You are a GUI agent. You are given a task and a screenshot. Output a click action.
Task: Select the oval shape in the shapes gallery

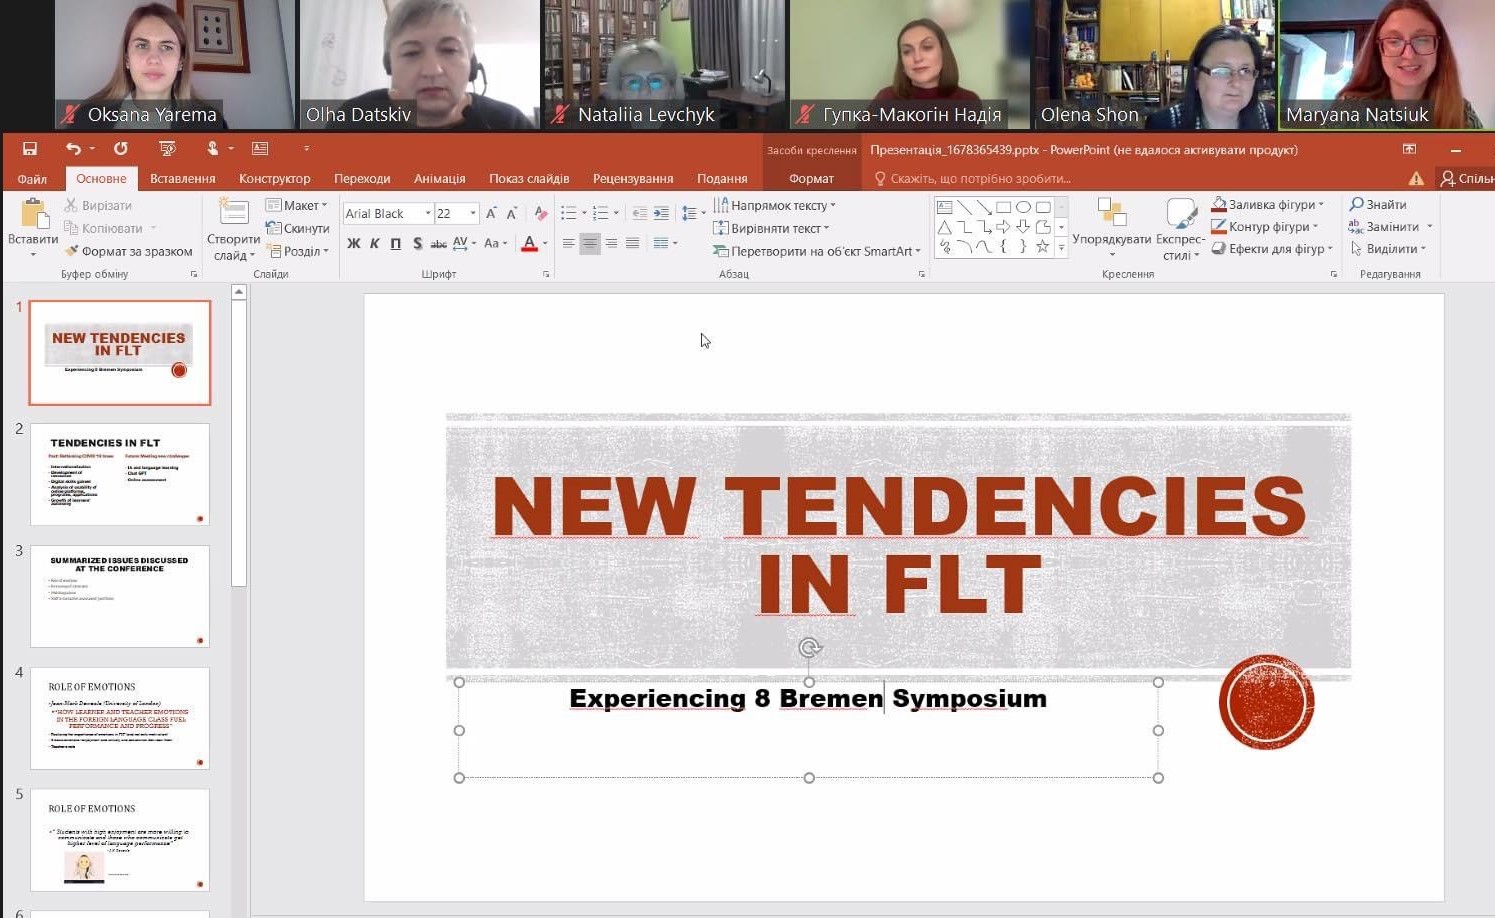tap(1022, 205)
